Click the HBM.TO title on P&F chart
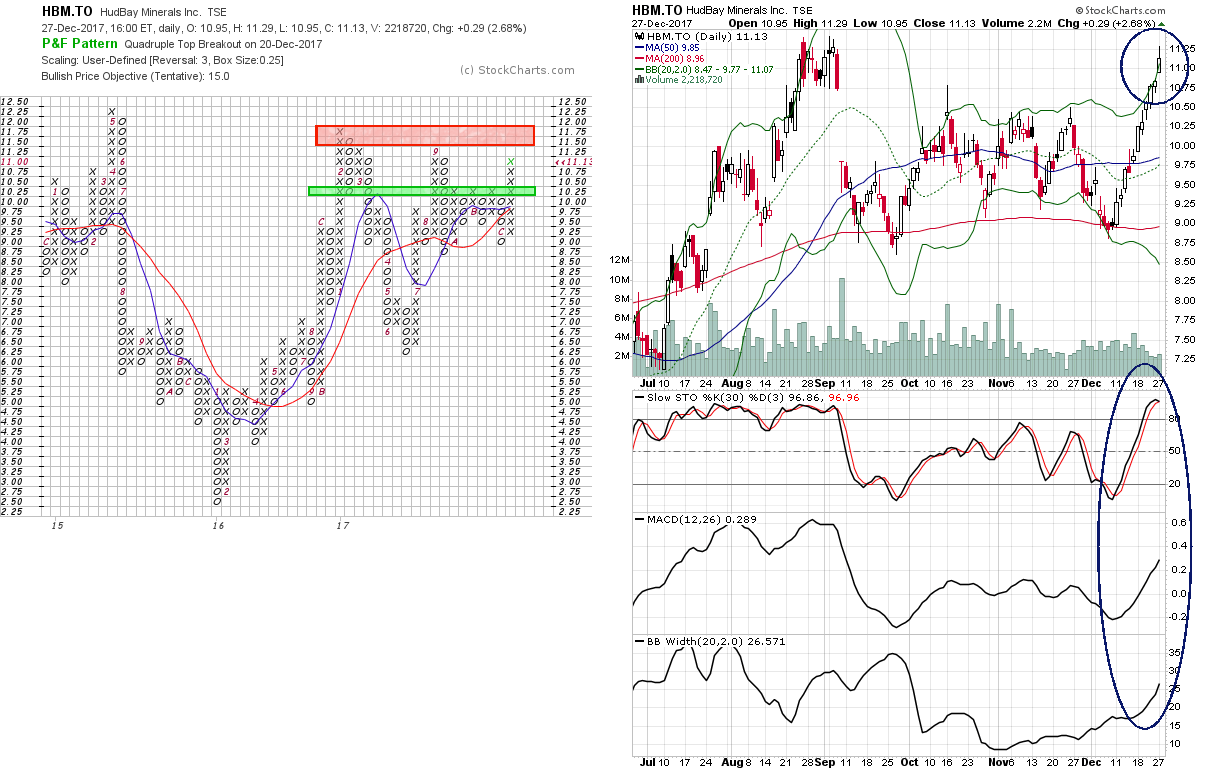The width and height of the screenshot is (1210, 768). (66, 10)
